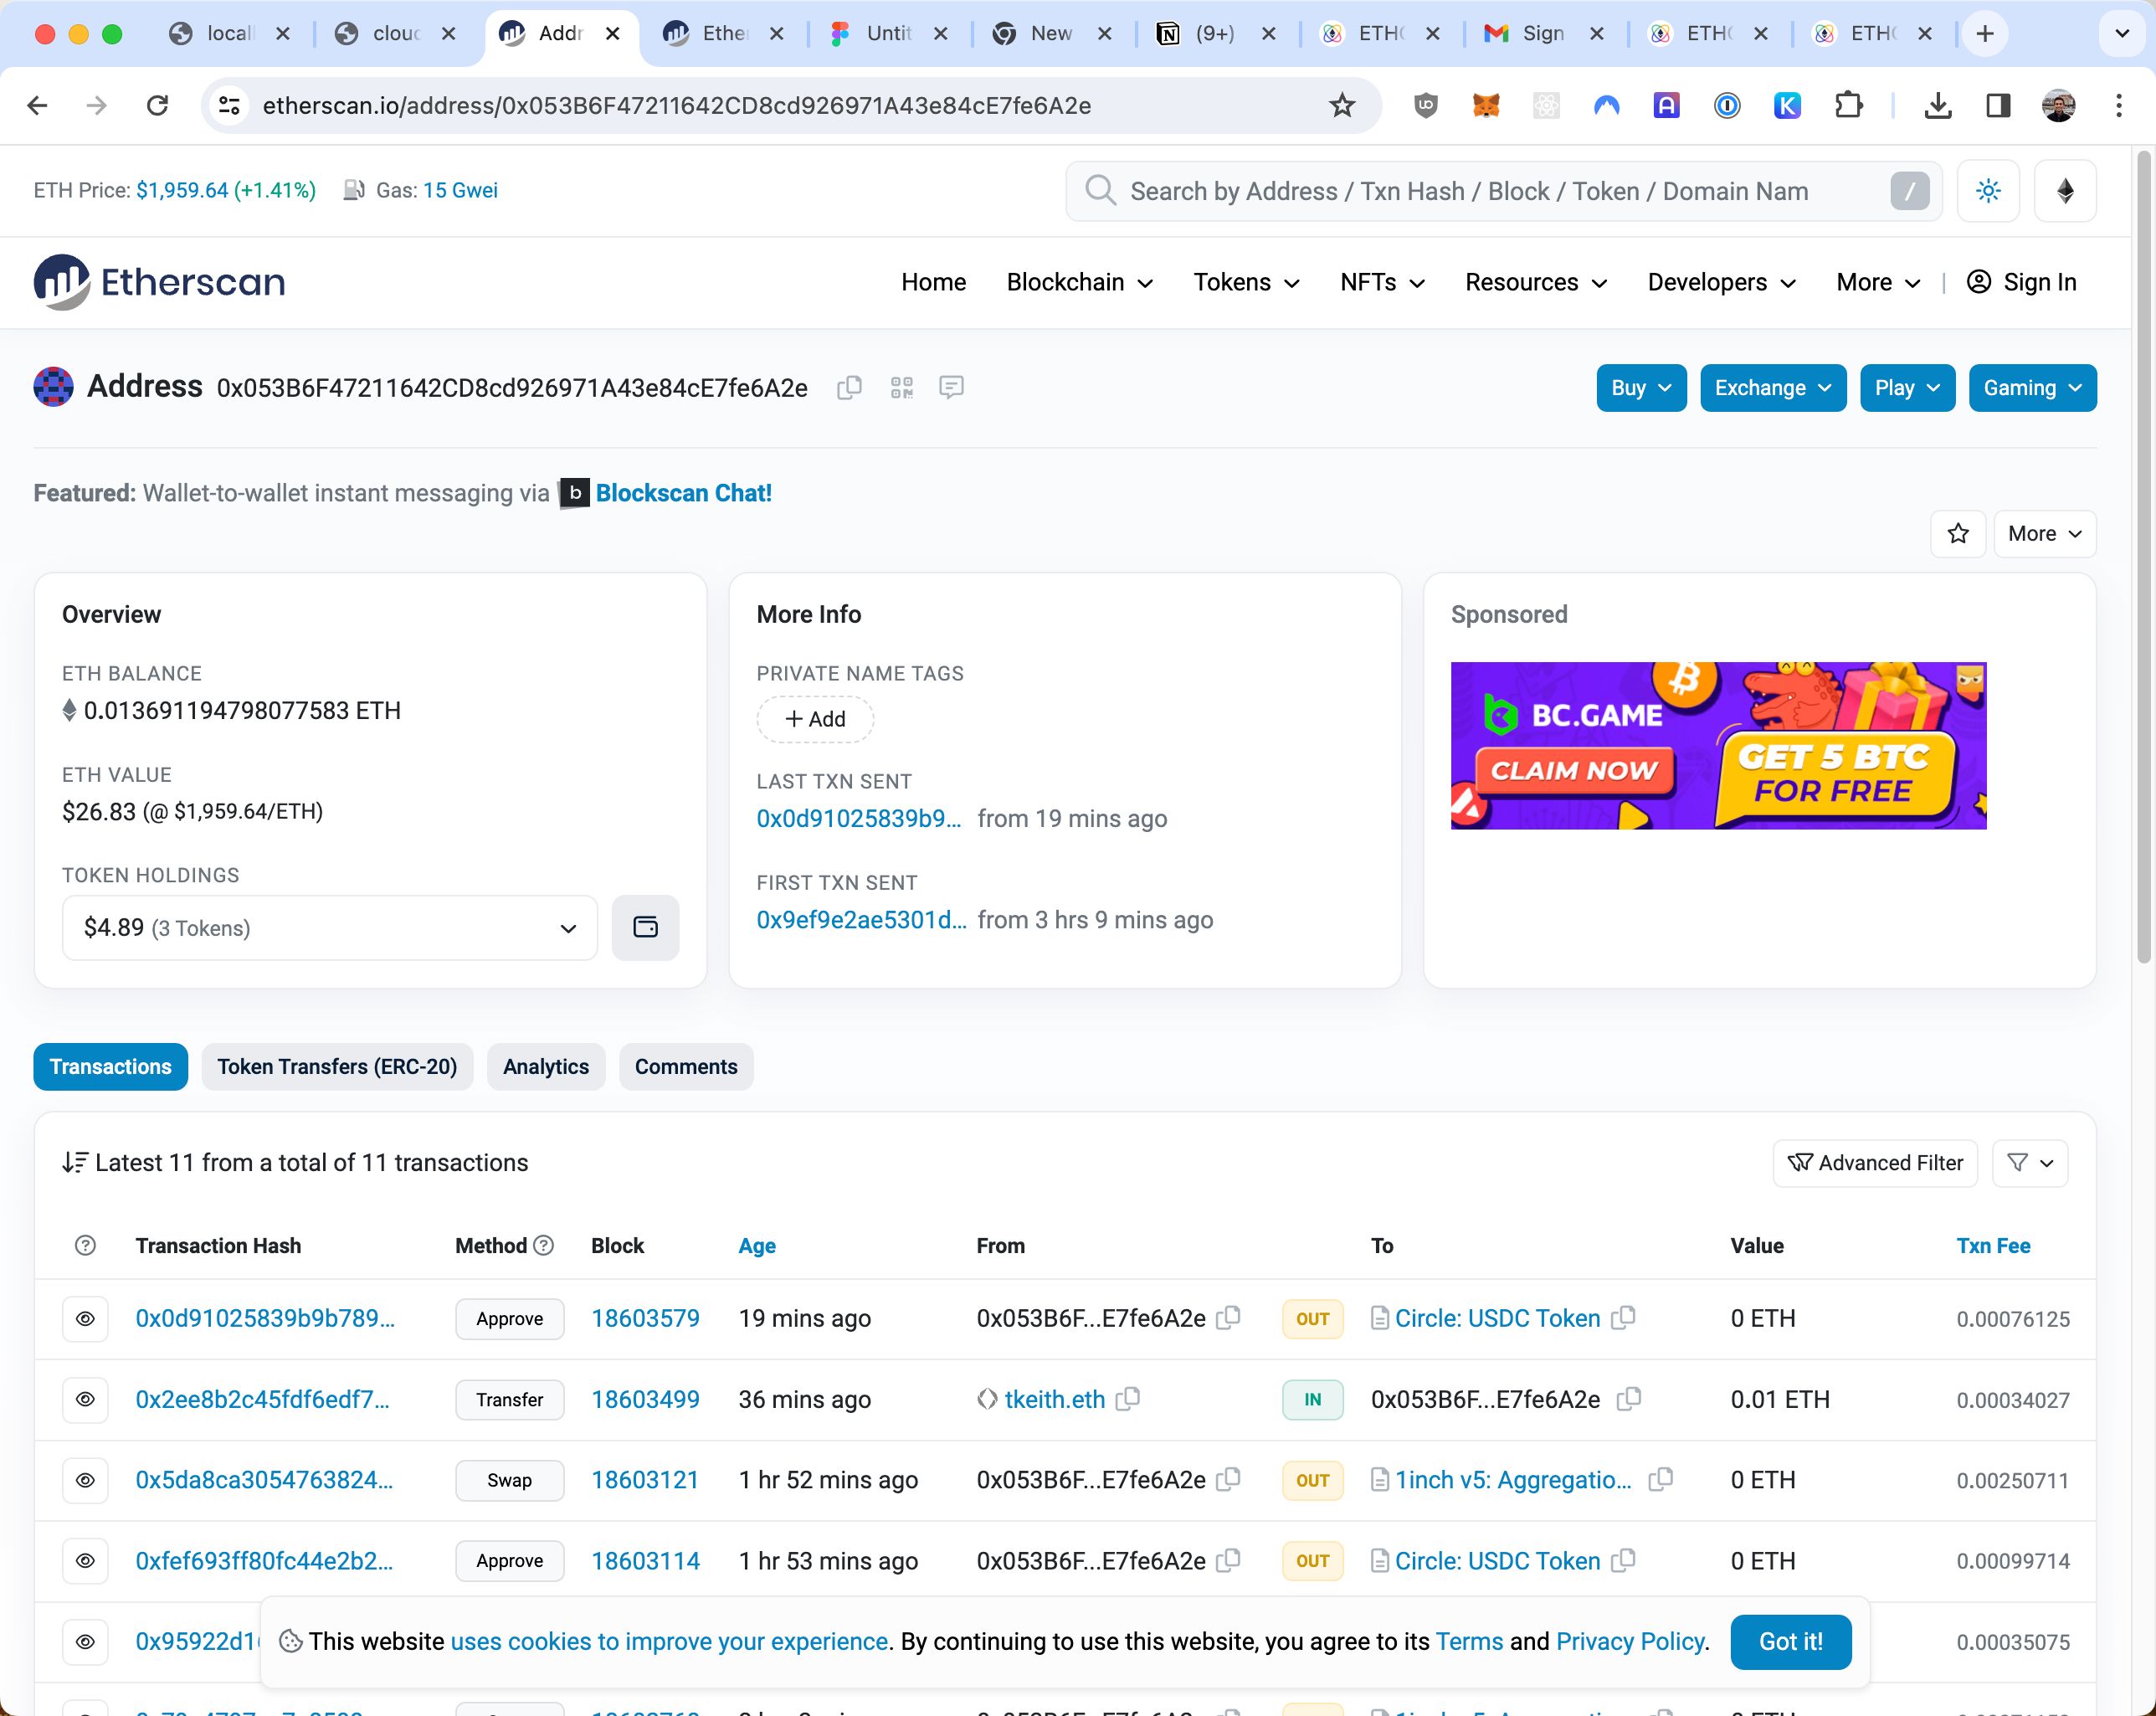The height and width of the screenshot is (1716, 2156).
Task: Toggle the site theme sun icon
Action: pos(1988,191)
